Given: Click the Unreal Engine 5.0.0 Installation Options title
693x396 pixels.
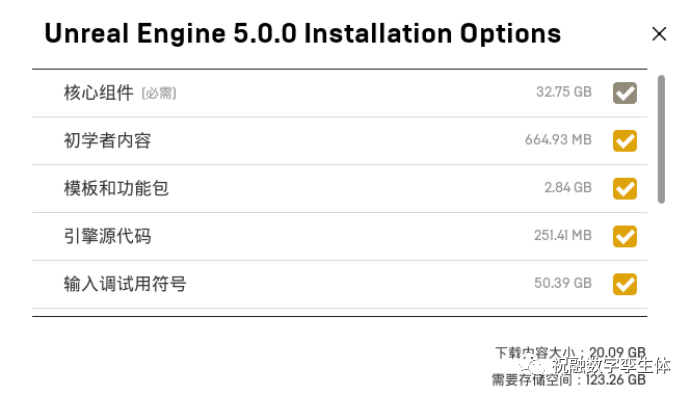Looking at the screenshot, I should (x=303, y=34).
